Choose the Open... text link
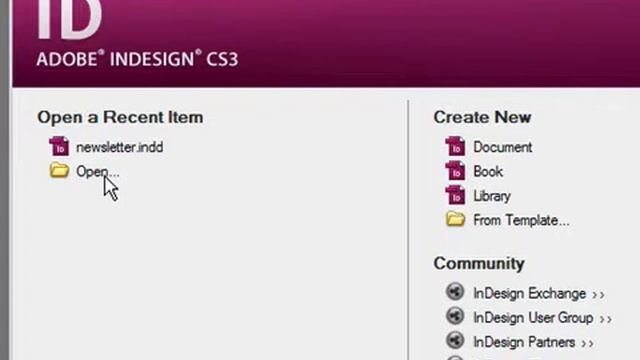The height and width of the screenshot is (360, 640). tap(98, 171)
